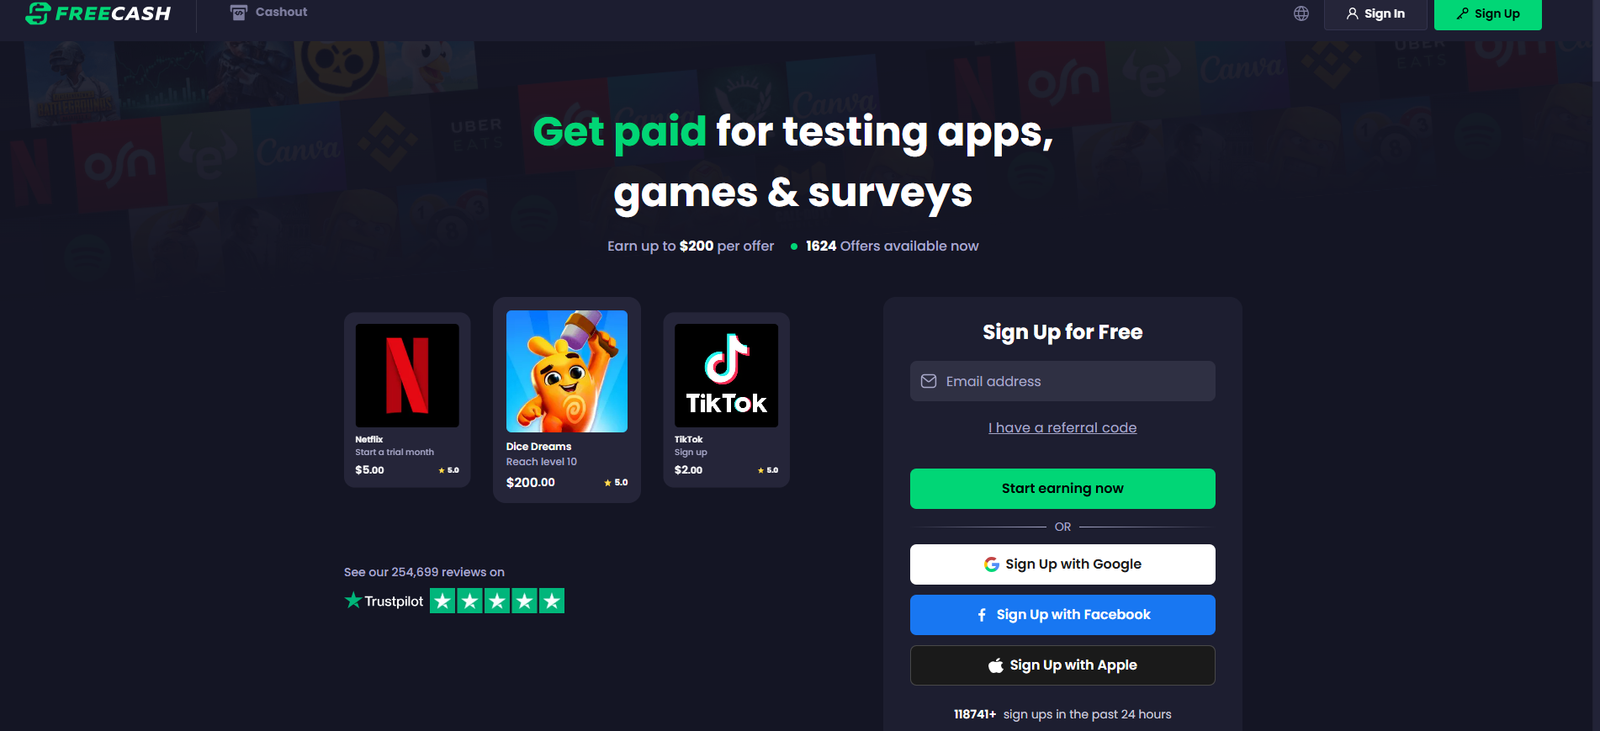Viewport: 1600px width, 731px height.
Task: Open the referral code link
Action: pos(1062,427)
